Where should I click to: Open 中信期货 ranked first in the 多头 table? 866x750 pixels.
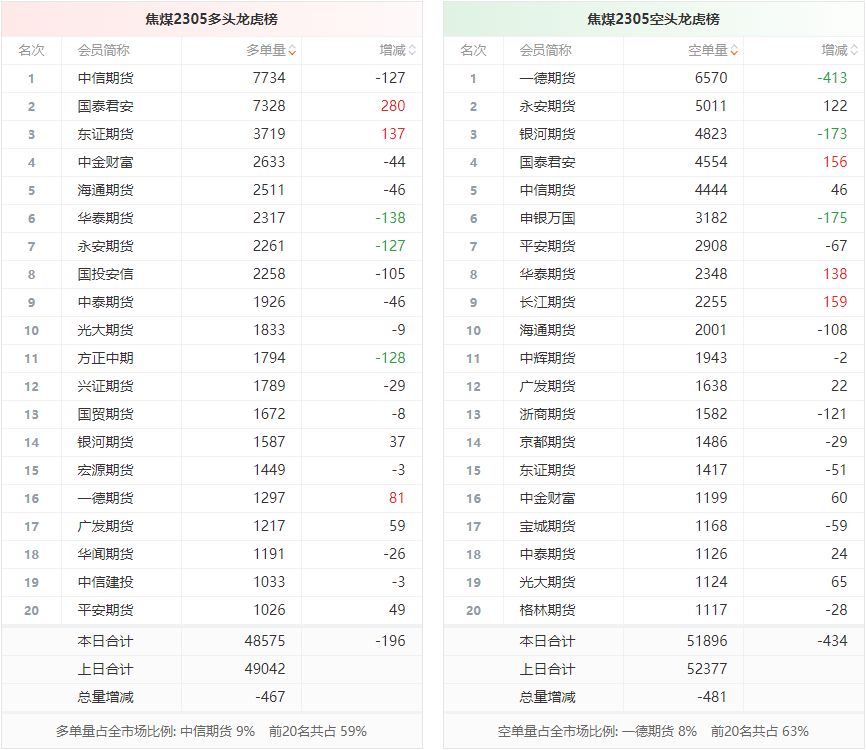105,78
